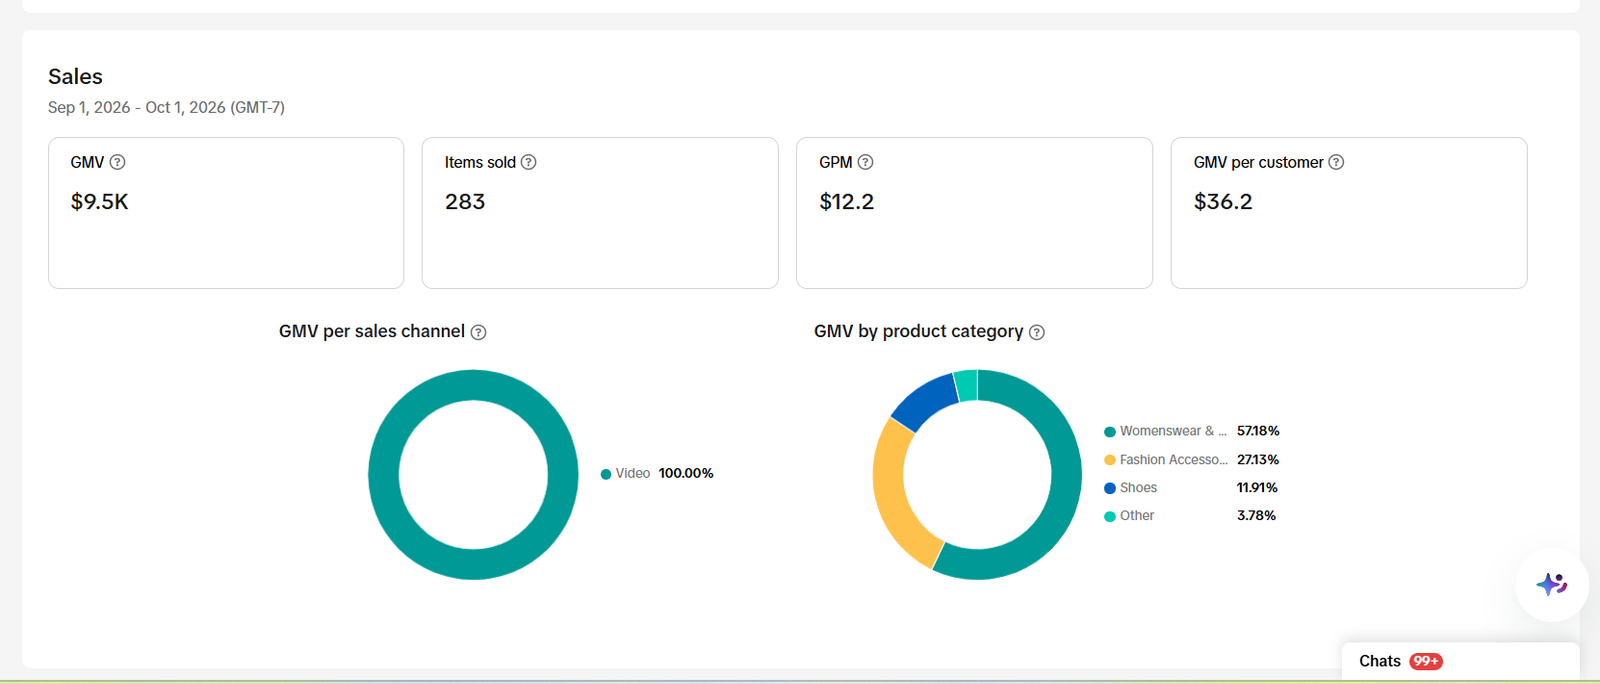Screen dimensions: 1600x684
Task: Click the 99+ unread chats badge
Action: pyautogui.click(x=1426, y=661)
